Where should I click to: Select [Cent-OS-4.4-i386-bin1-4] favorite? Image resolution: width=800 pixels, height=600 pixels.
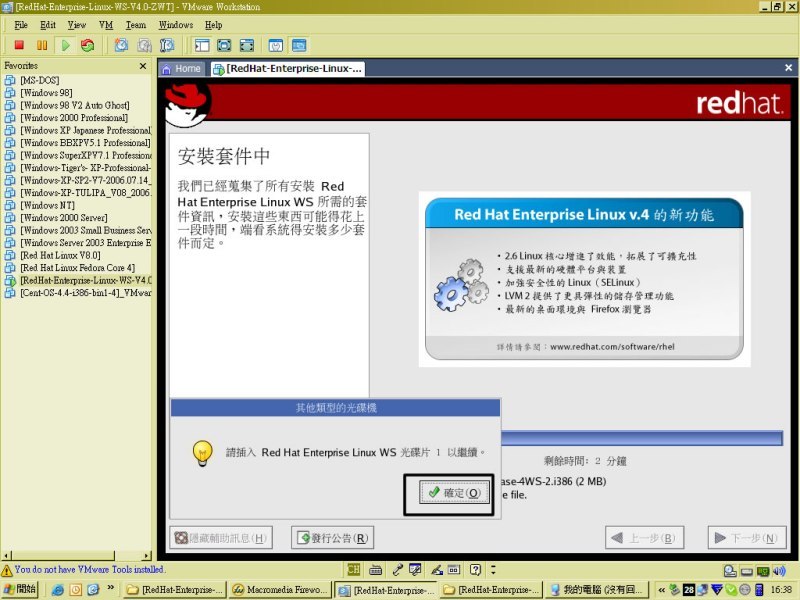click(x=86, y=293)
